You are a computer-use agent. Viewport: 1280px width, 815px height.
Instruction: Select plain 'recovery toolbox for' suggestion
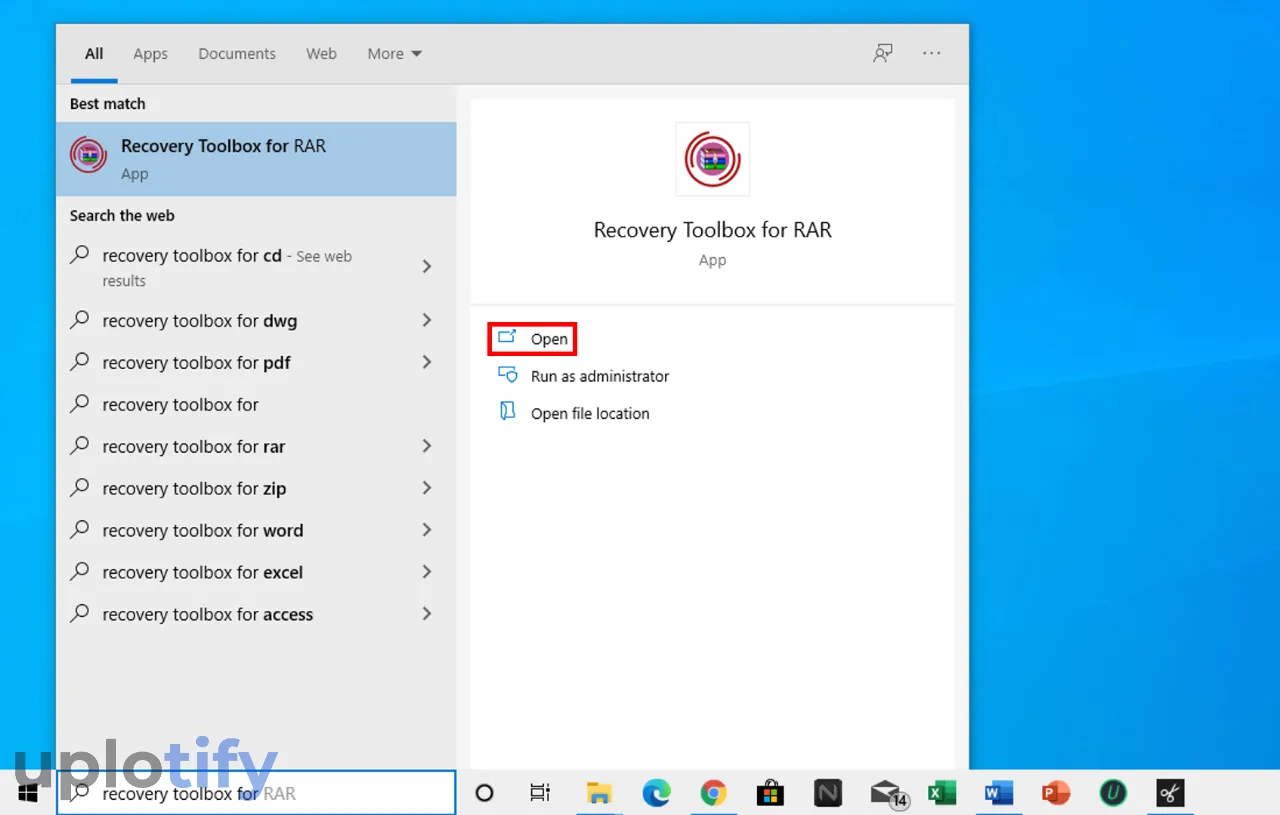click(256, 405)
